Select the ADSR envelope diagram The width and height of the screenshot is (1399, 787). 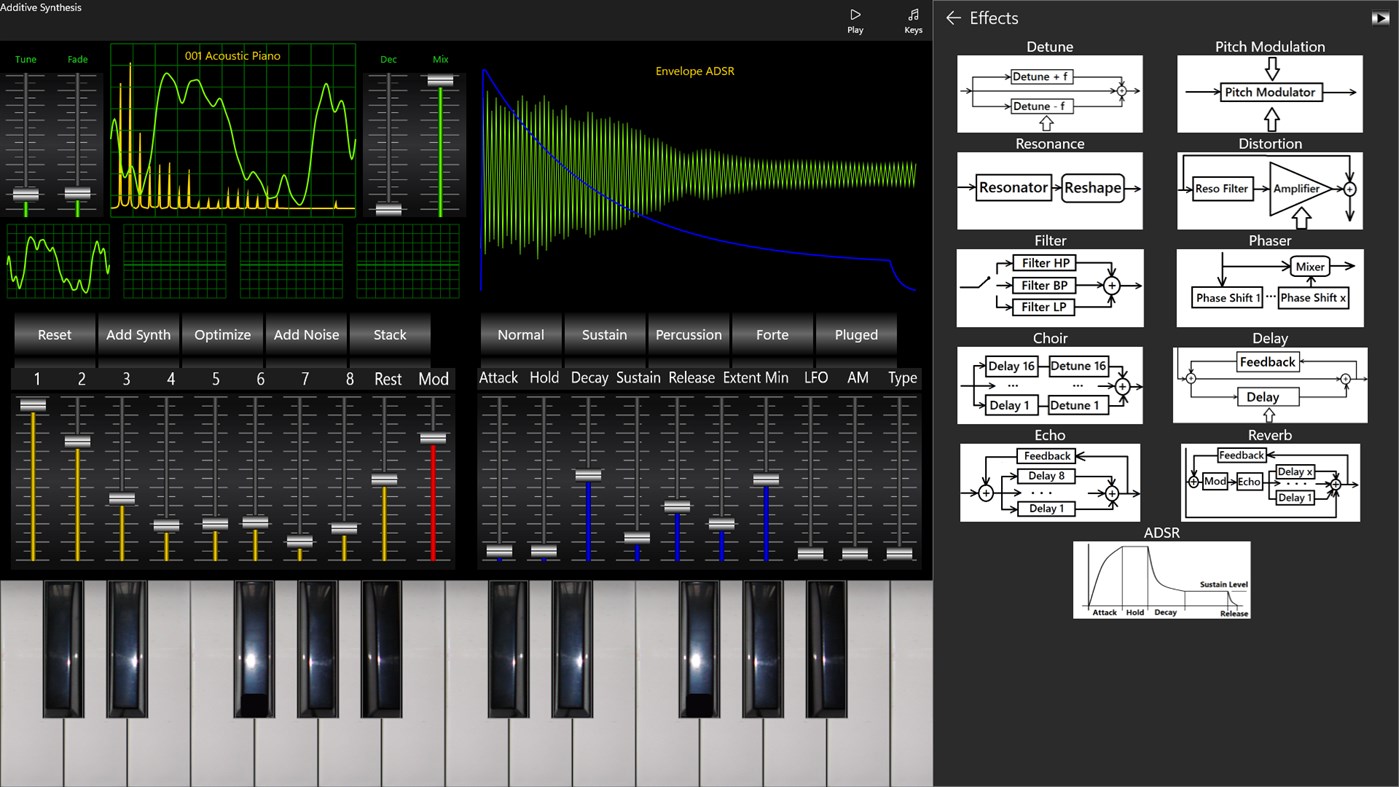[x=1161, y=580]
